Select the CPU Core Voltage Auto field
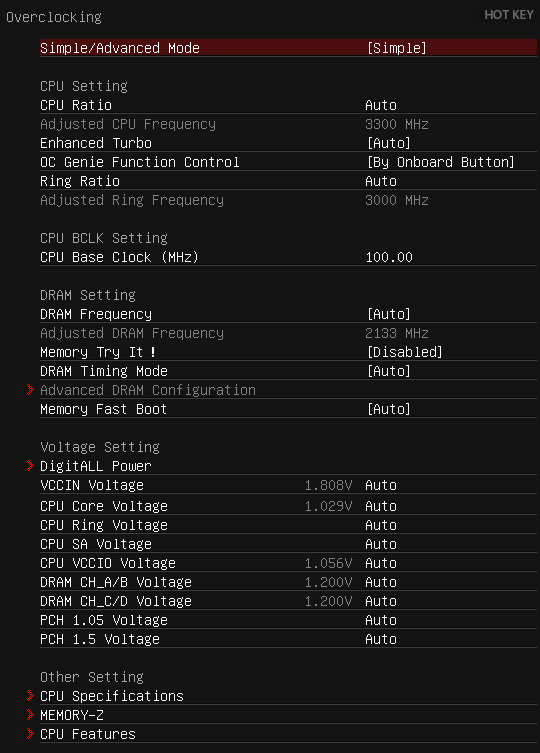 click(x=381, y=506)
